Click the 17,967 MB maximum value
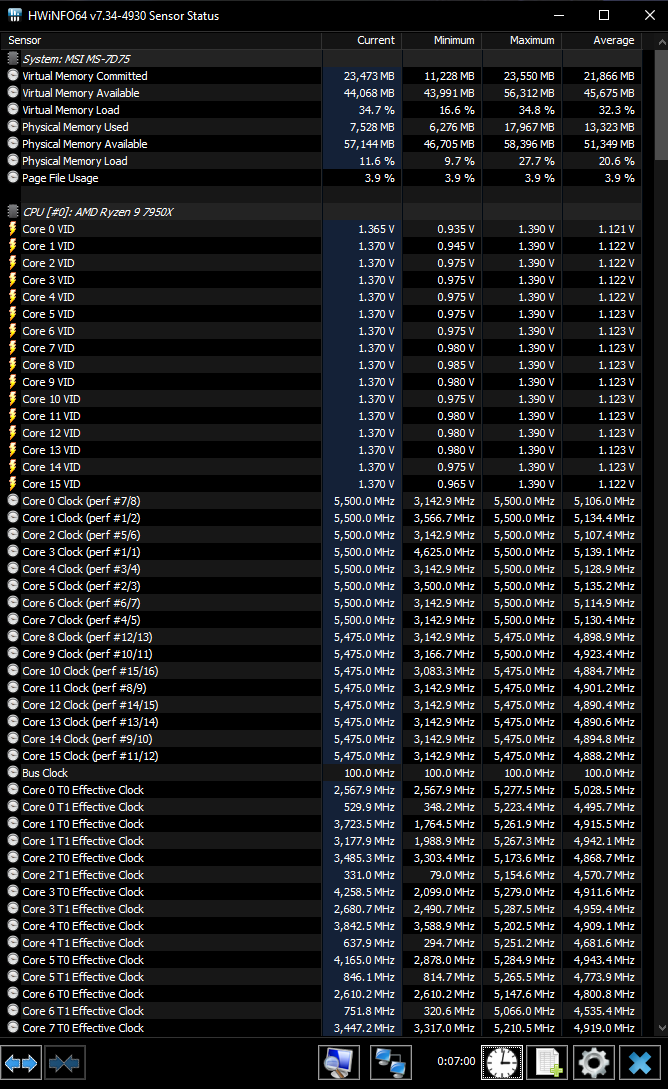This screenshot has width=668, height=1089. coord(529,127)
